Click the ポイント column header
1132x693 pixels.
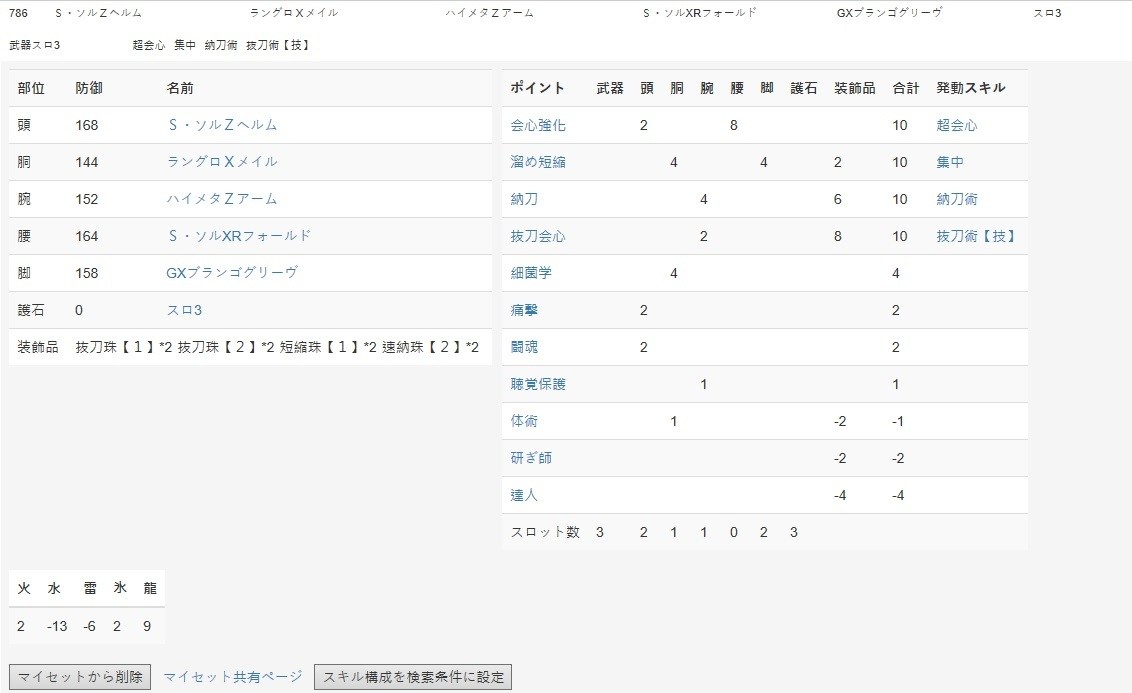[537, 88]
